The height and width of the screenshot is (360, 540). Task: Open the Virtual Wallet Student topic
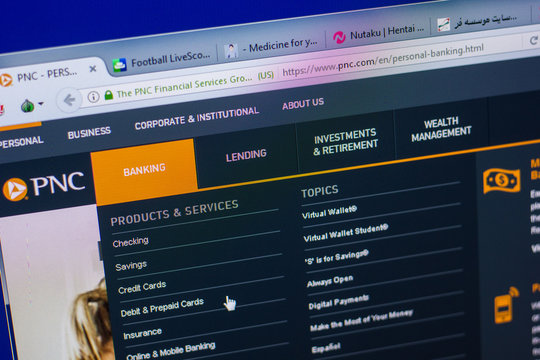(x=346, y=233)
